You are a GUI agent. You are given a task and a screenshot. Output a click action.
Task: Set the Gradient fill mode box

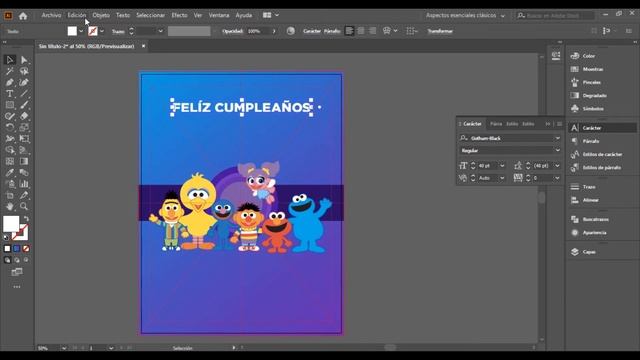point(17,249)
